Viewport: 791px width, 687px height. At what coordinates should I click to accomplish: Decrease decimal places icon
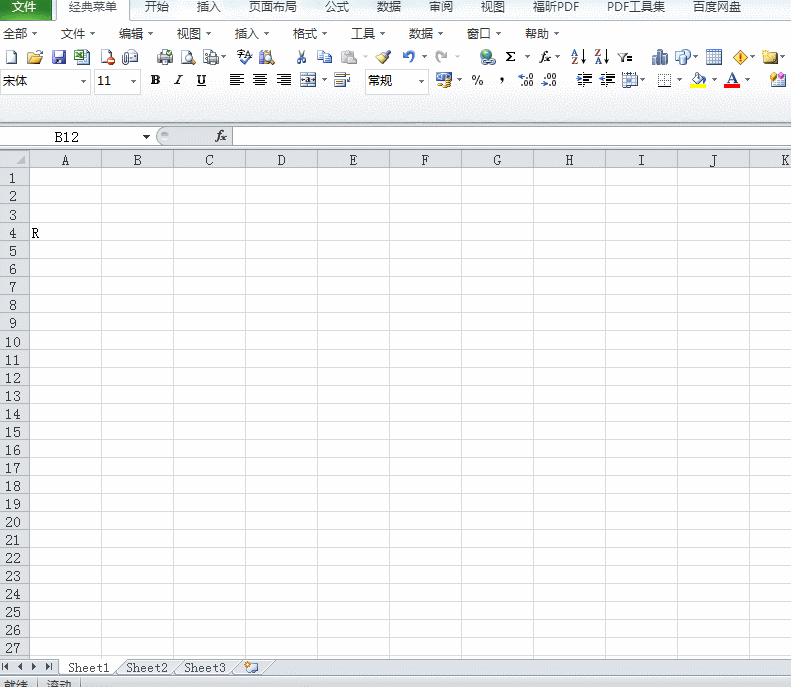(x=549, y=80)
